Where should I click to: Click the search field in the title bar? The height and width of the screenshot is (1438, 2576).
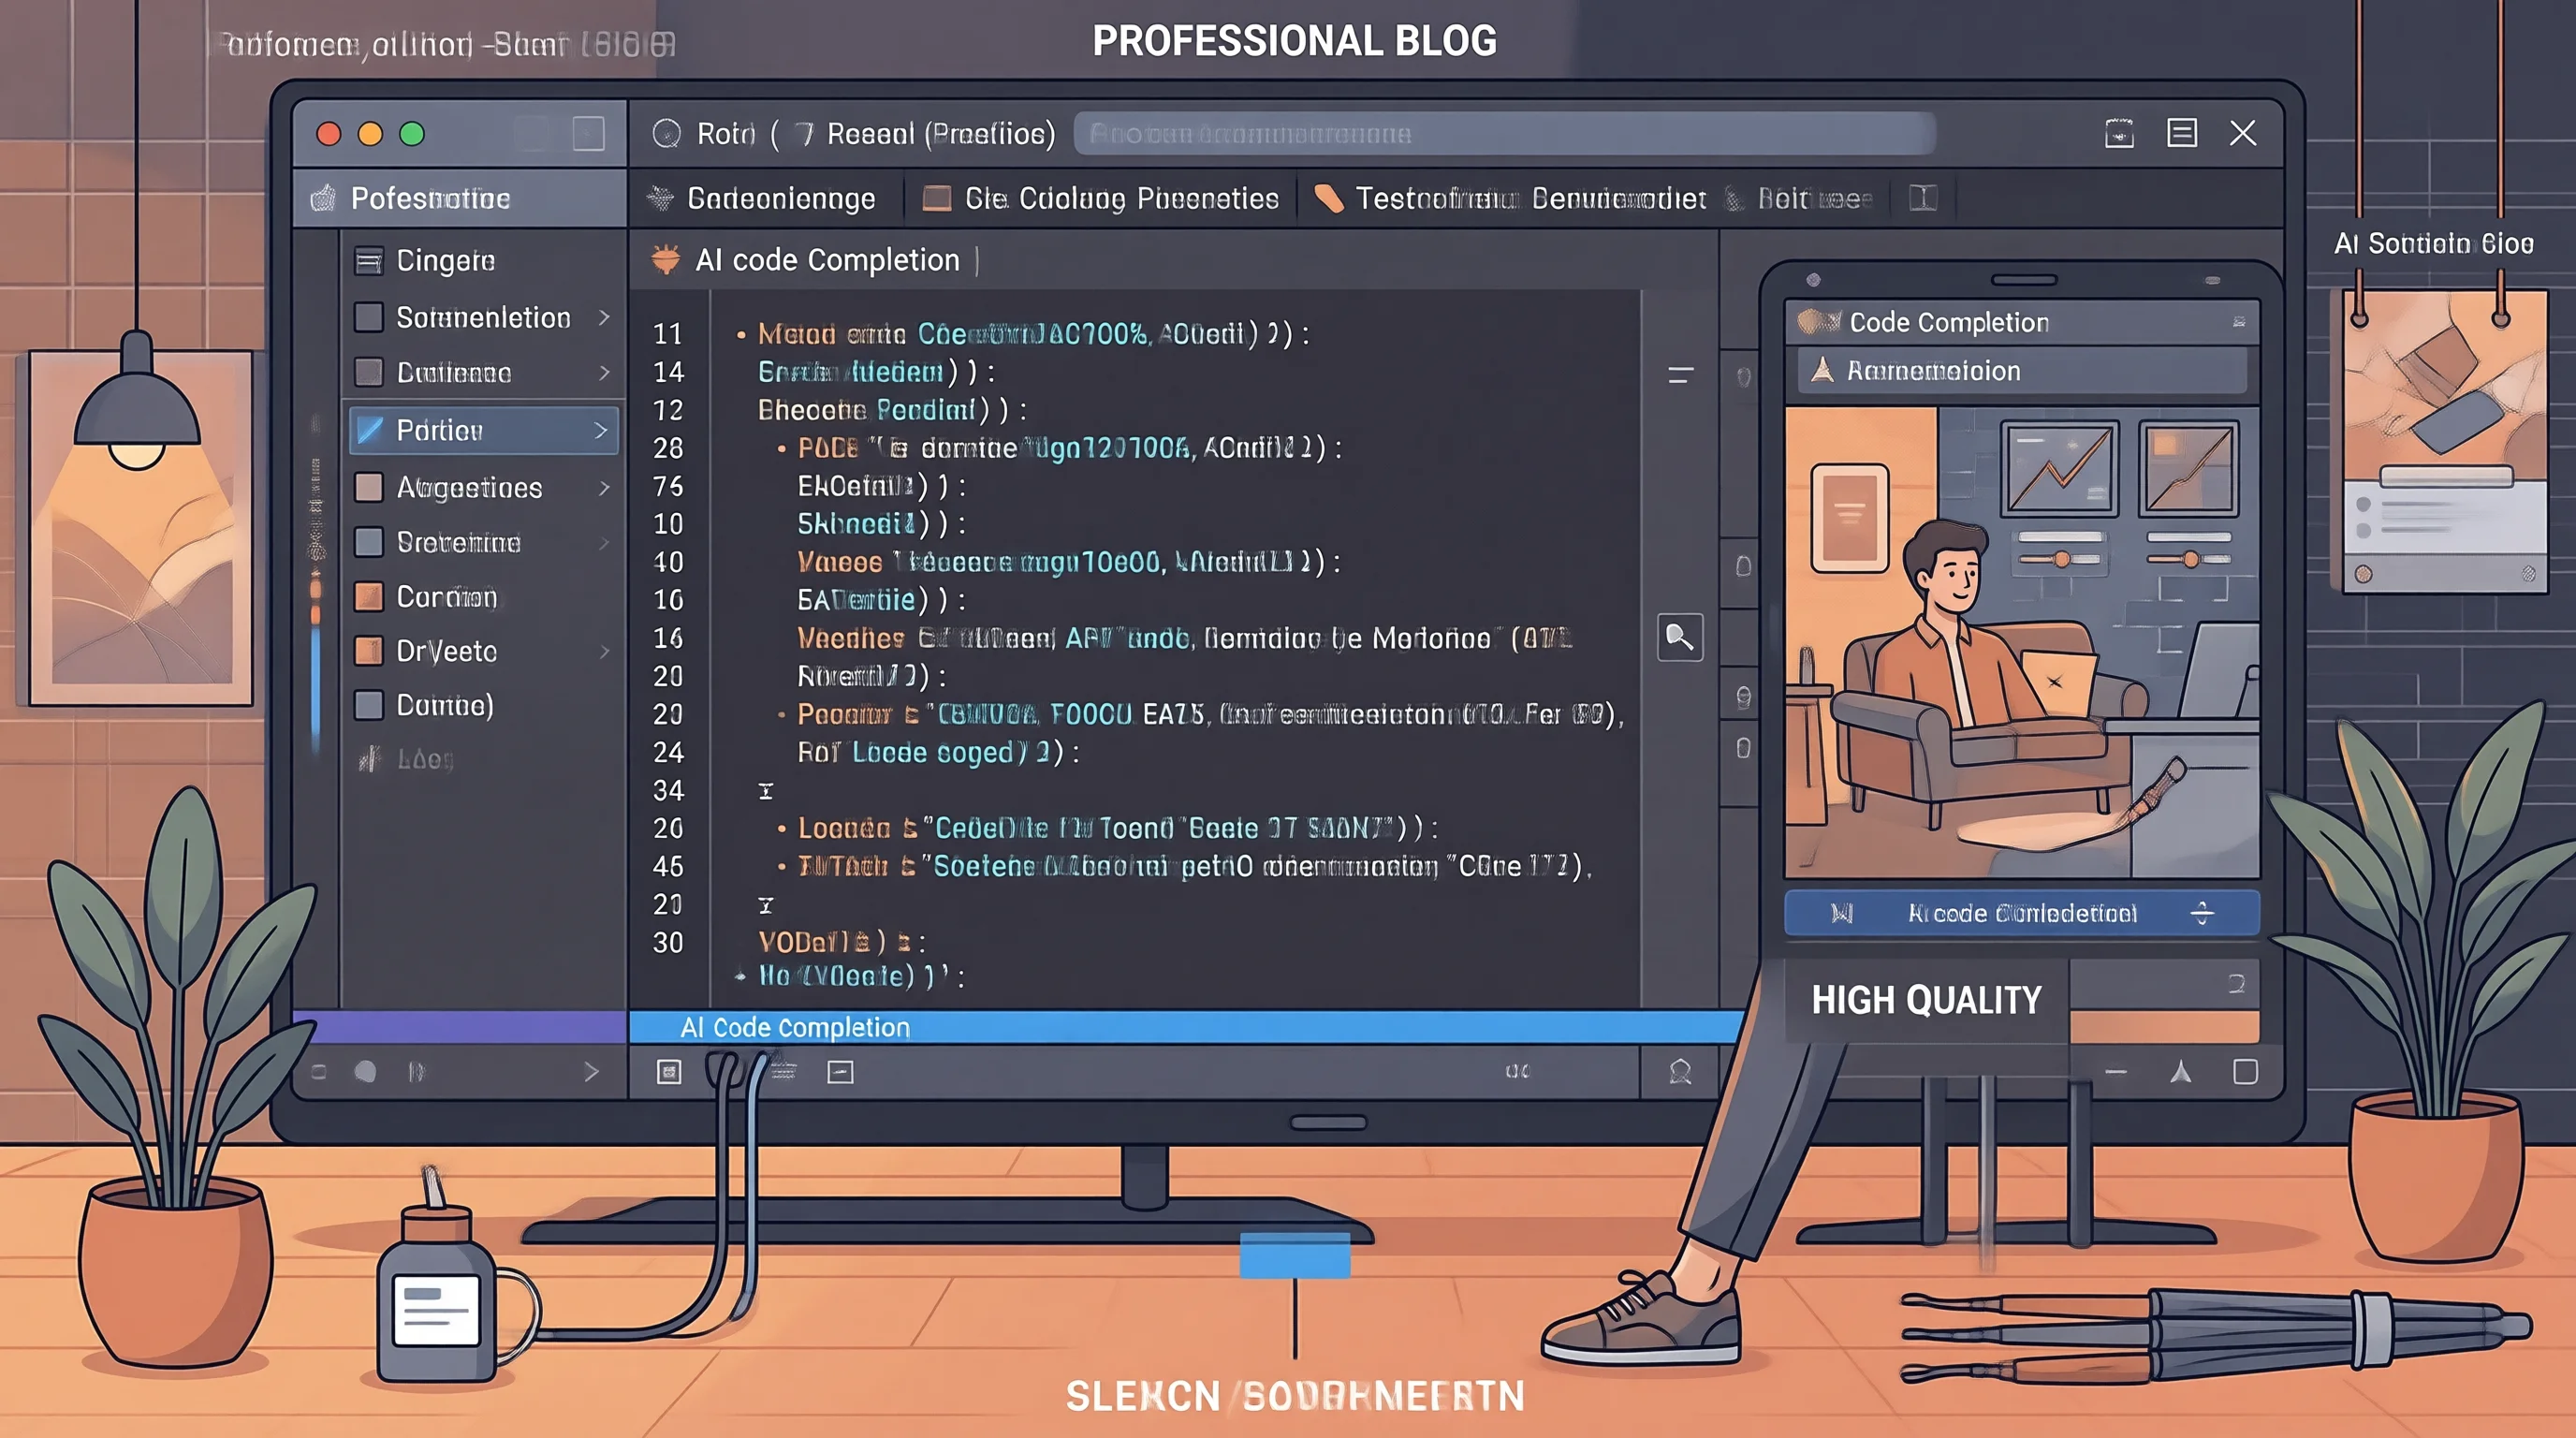click(x=1504, y=133)
